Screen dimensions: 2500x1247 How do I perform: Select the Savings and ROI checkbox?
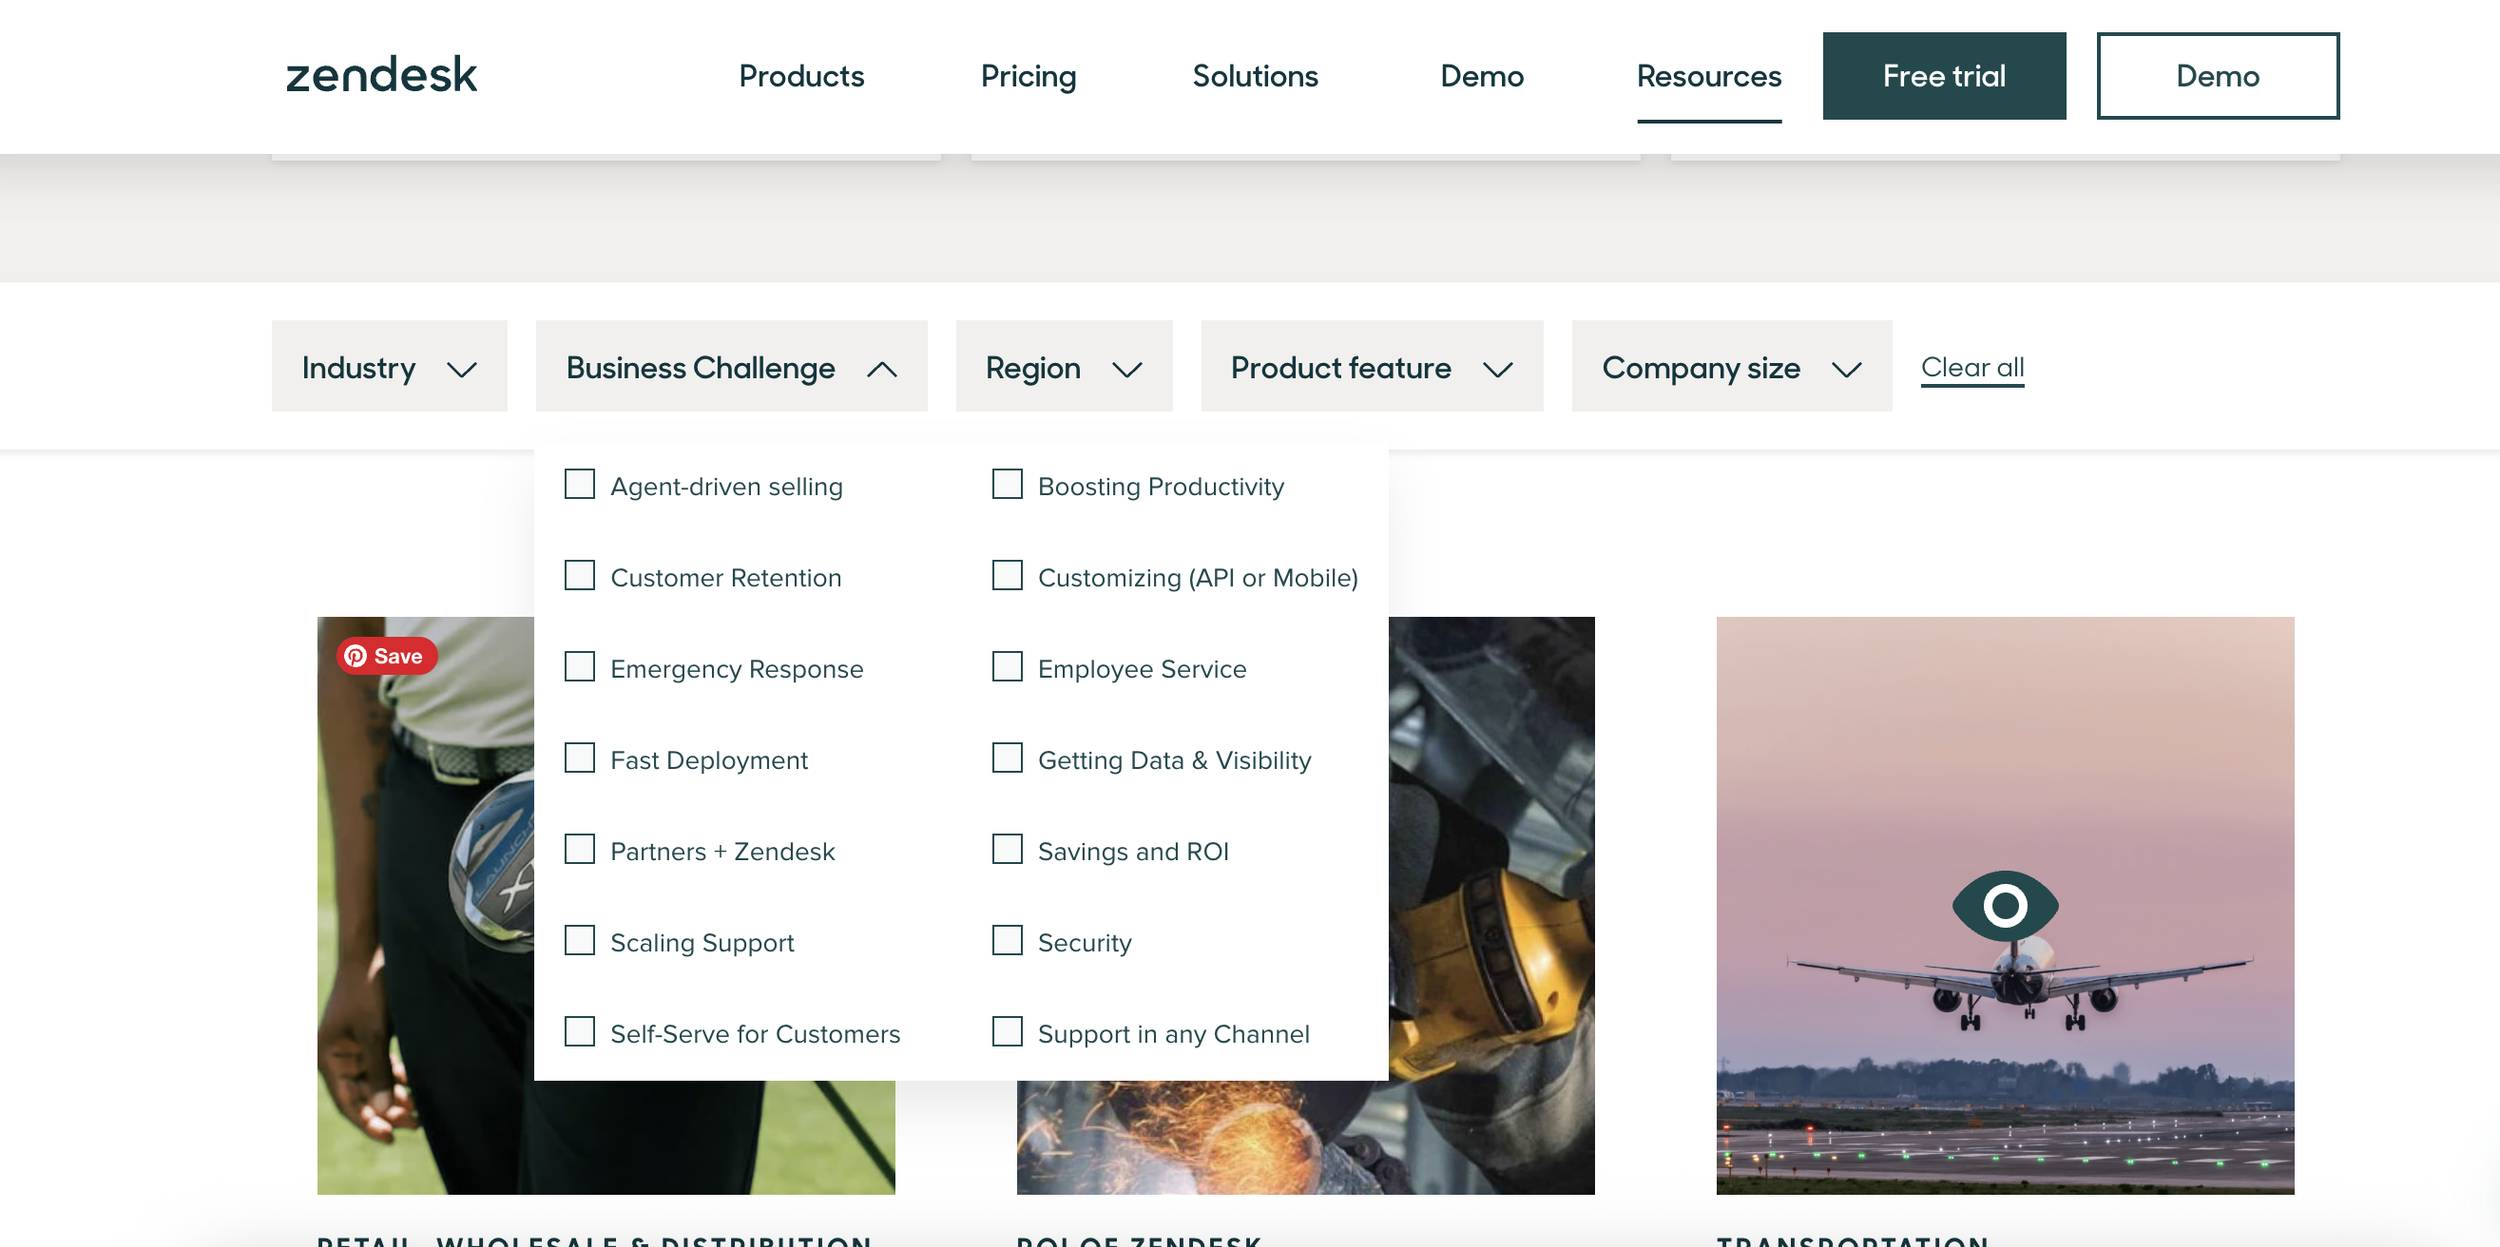[x=1007, y=850]
